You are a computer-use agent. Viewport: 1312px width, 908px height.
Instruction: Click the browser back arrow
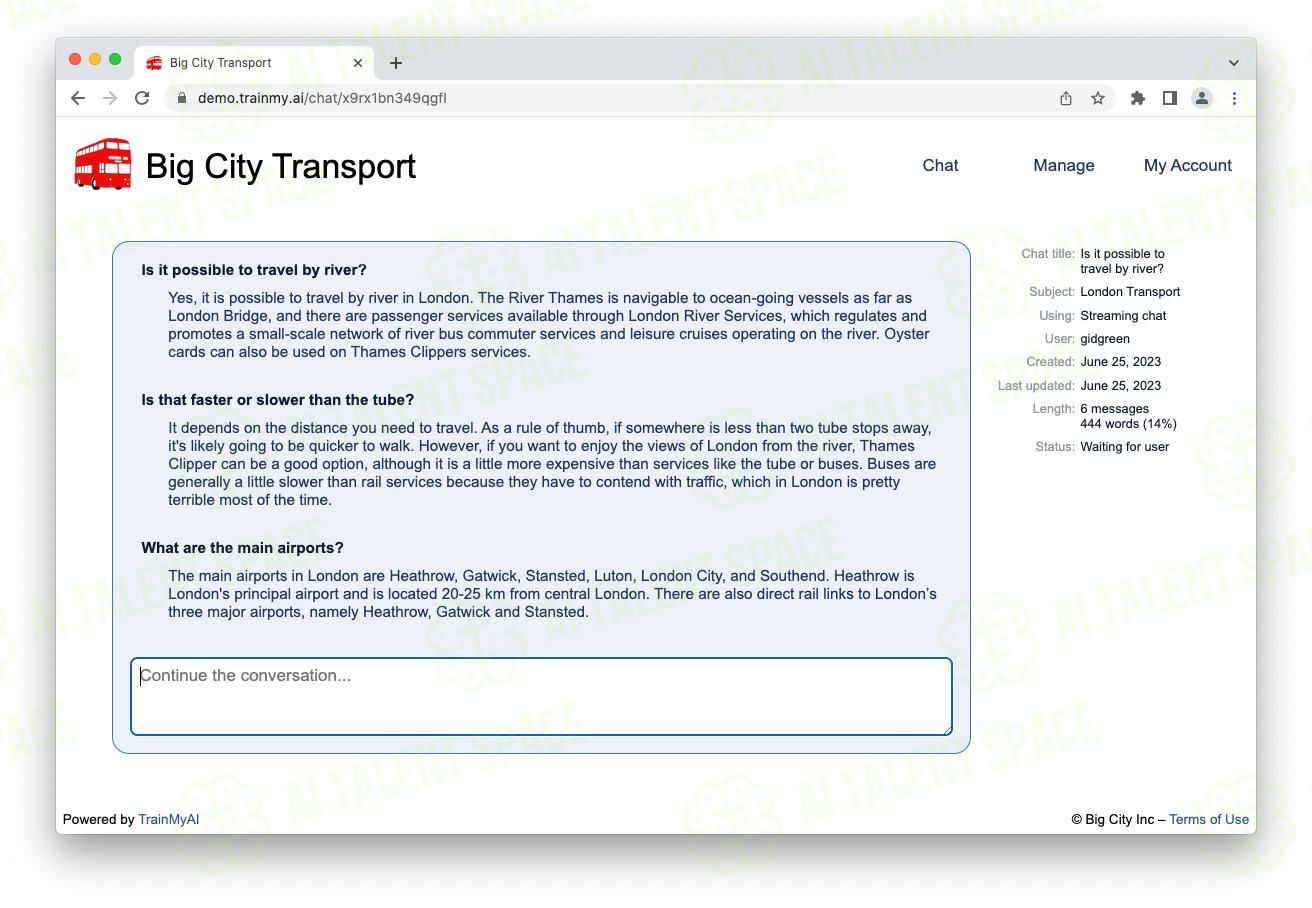click(78, 98)
